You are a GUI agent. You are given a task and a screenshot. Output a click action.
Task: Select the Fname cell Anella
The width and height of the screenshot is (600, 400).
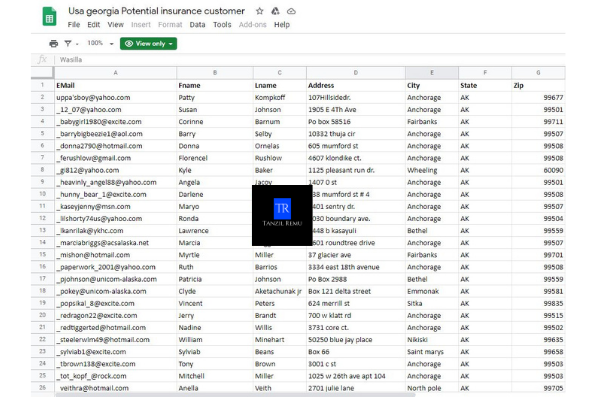(215, 387)
